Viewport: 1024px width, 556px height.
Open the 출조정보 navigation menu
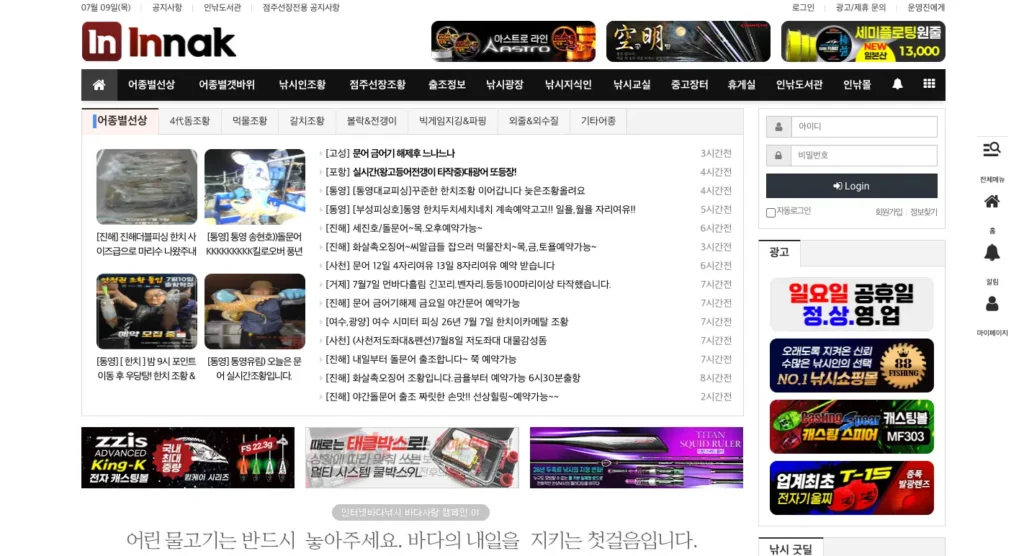(x=447, y=85)
